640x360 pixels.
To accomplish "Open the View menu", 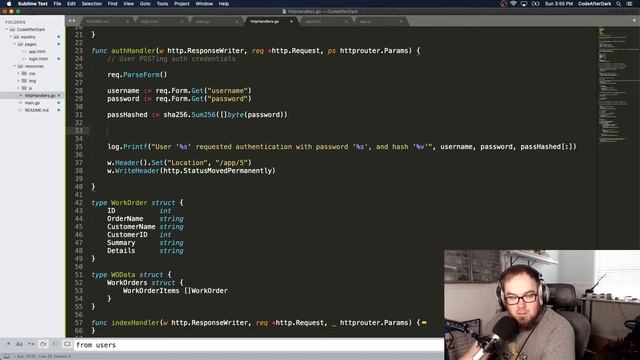I will click(129, 4).
